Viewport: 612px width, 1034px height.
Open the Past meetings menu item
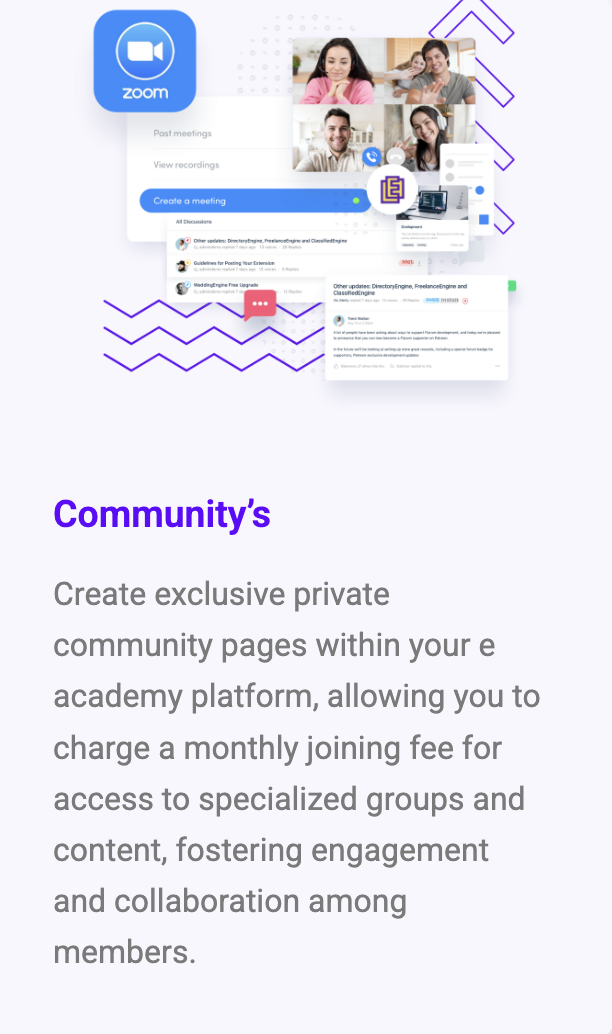182,133
